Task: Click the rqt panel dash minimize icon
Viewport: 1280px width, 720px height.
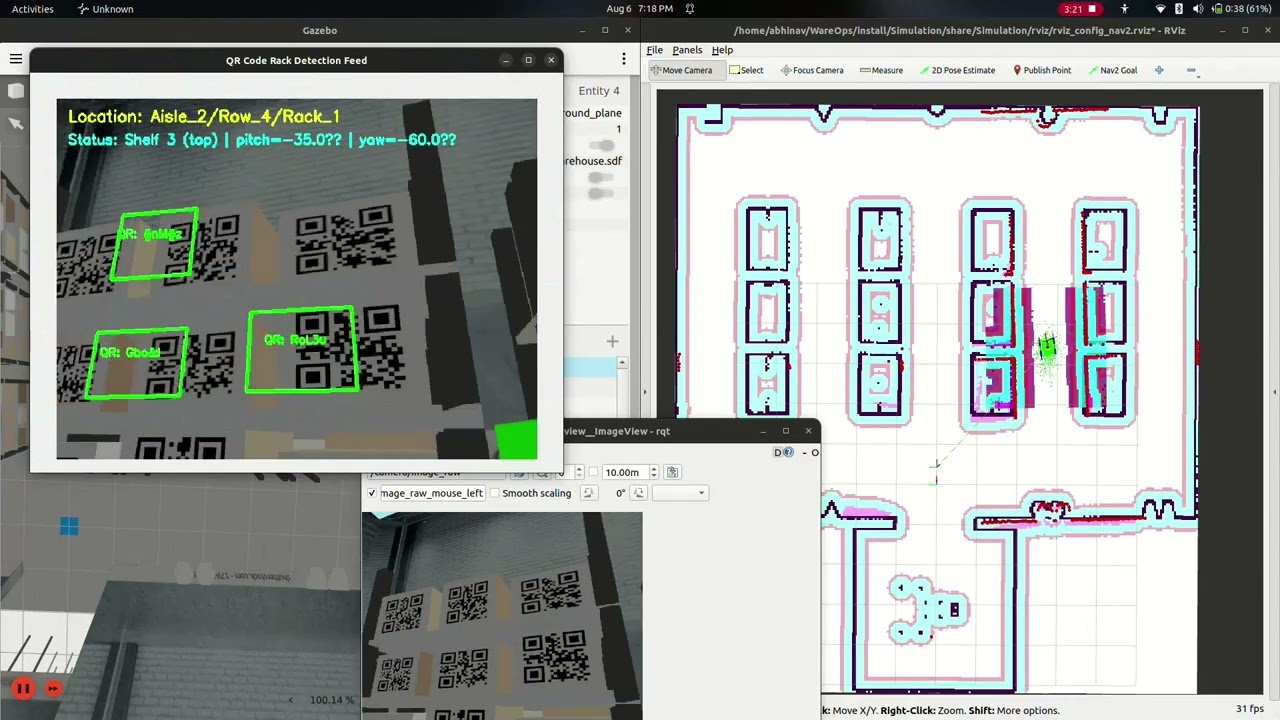Action: tap(803, 453)
